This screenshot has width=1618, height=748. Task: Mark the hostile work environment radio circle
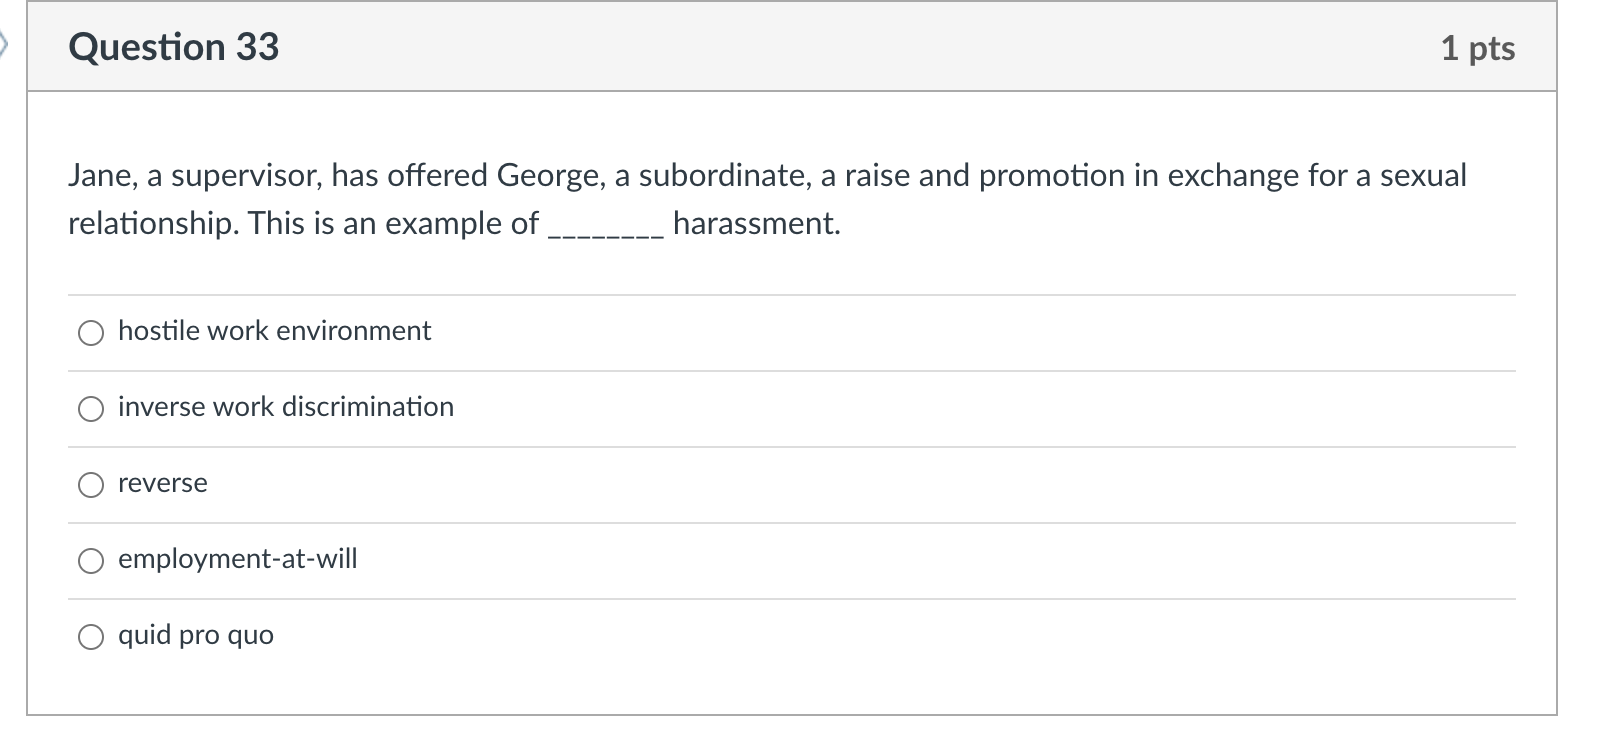point(91,331)
